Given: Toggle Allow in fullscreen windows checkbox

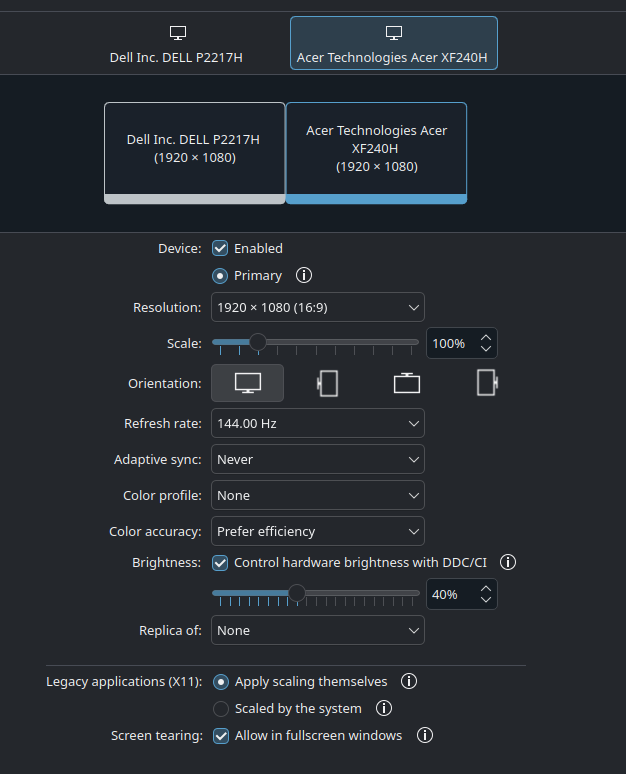Looking at the screenshot, I should click(221, 736).
